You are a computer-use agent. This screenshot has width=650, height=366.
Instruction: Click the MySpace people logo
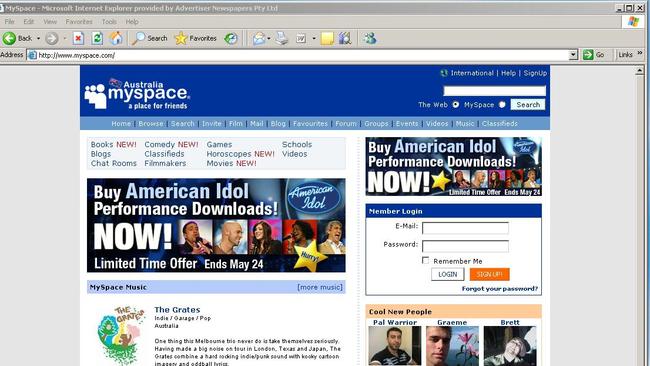click(95, 97)
